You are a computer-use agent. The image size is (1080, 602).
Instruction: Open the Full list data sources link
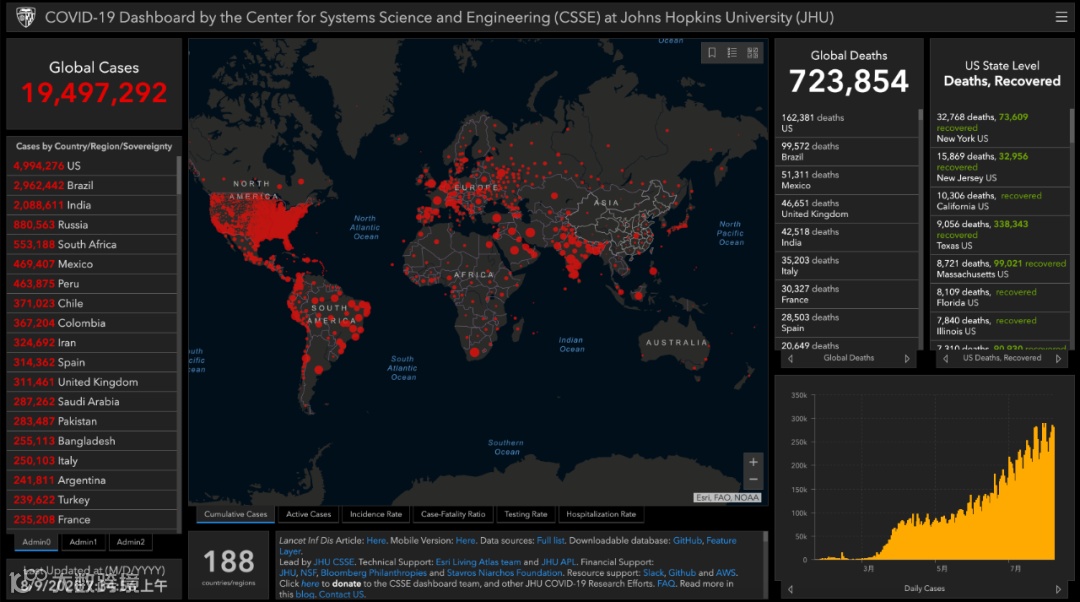(x=550, y=541)
